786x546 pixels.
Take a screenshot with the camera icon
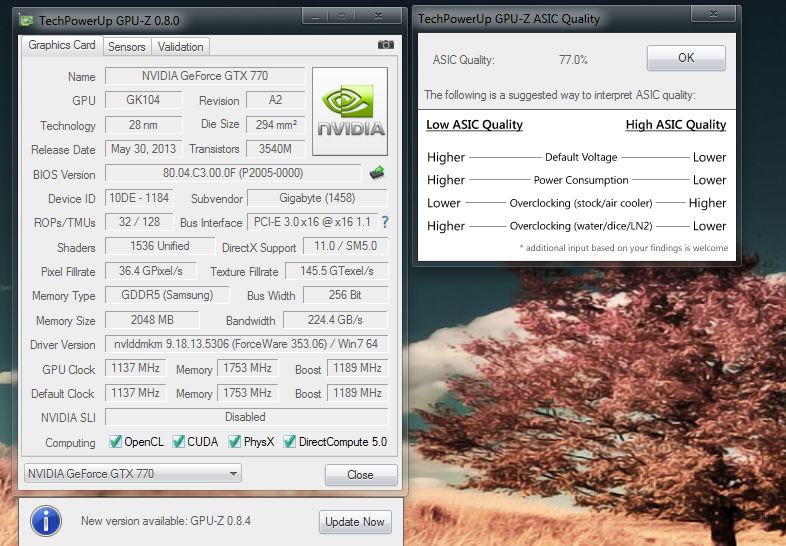(x=385, y=45)
